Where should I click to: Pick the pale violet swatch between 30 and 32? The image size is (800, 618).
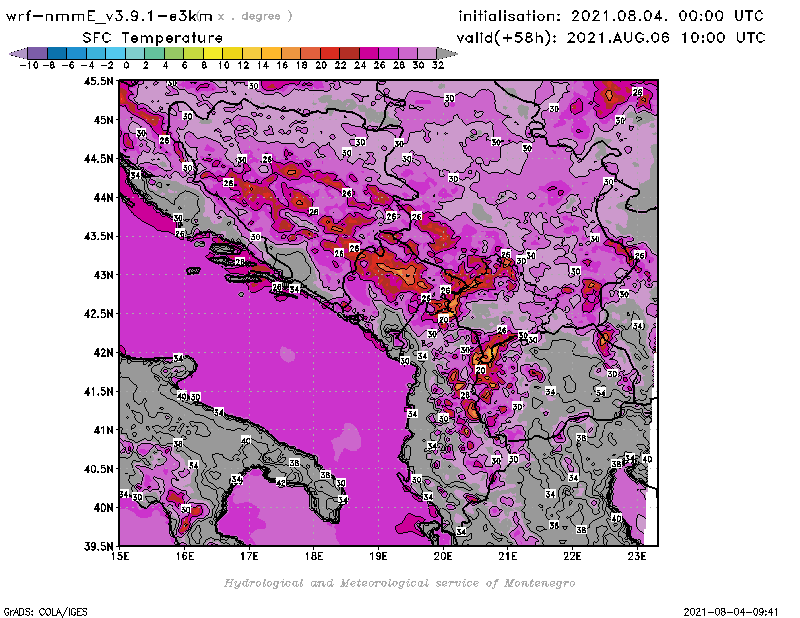(427, 53)
